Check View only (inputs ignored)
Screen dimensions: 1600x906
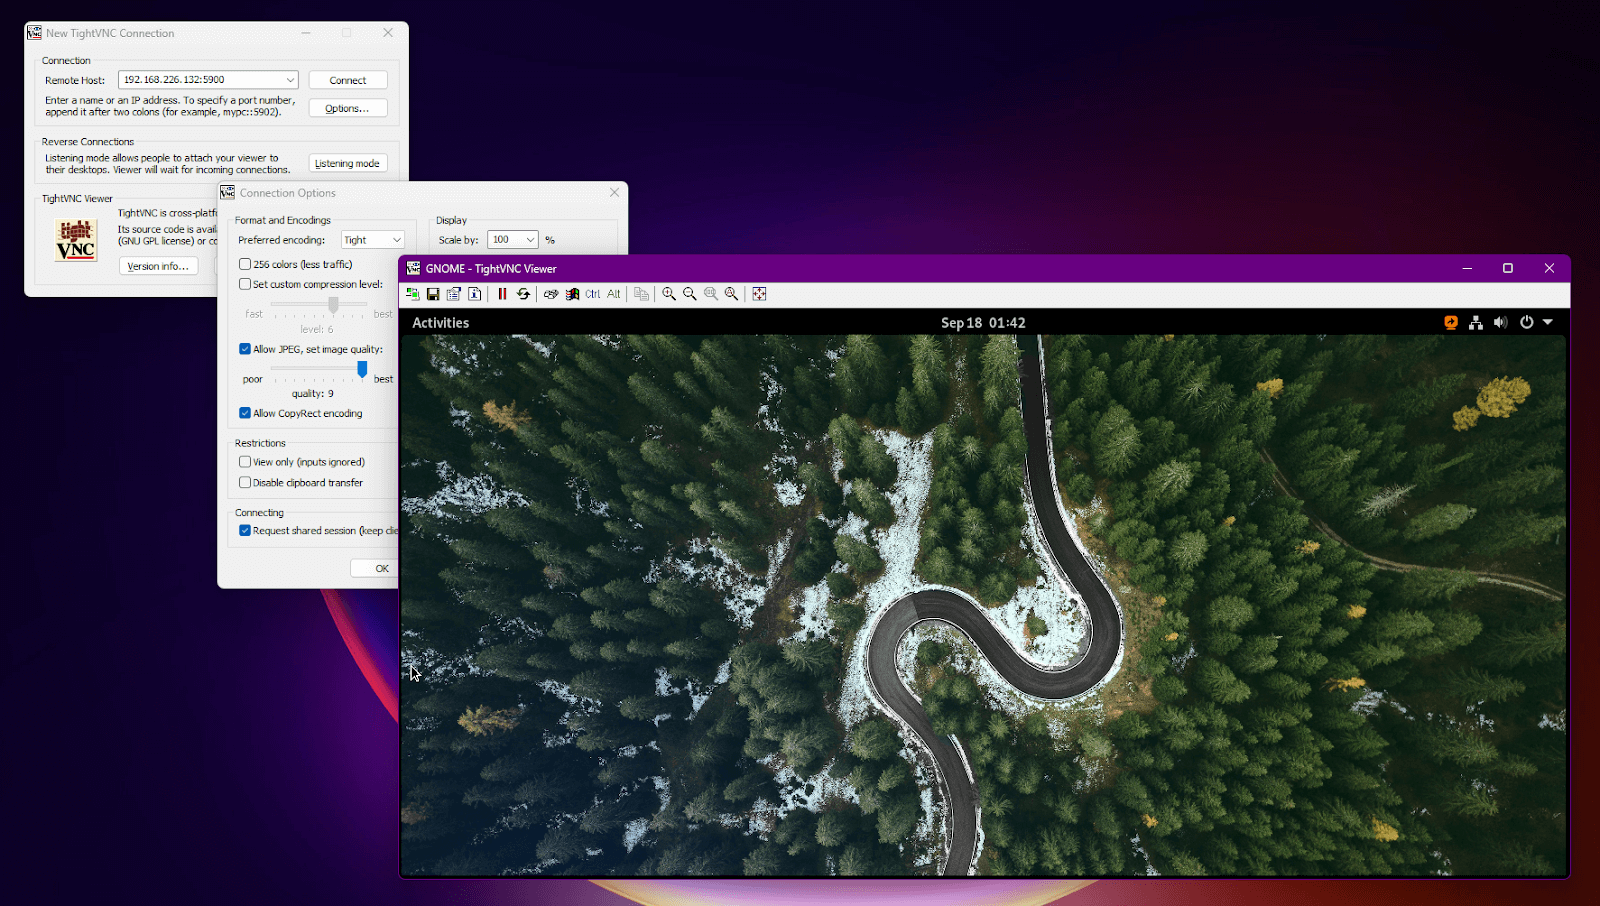(245, 462)
